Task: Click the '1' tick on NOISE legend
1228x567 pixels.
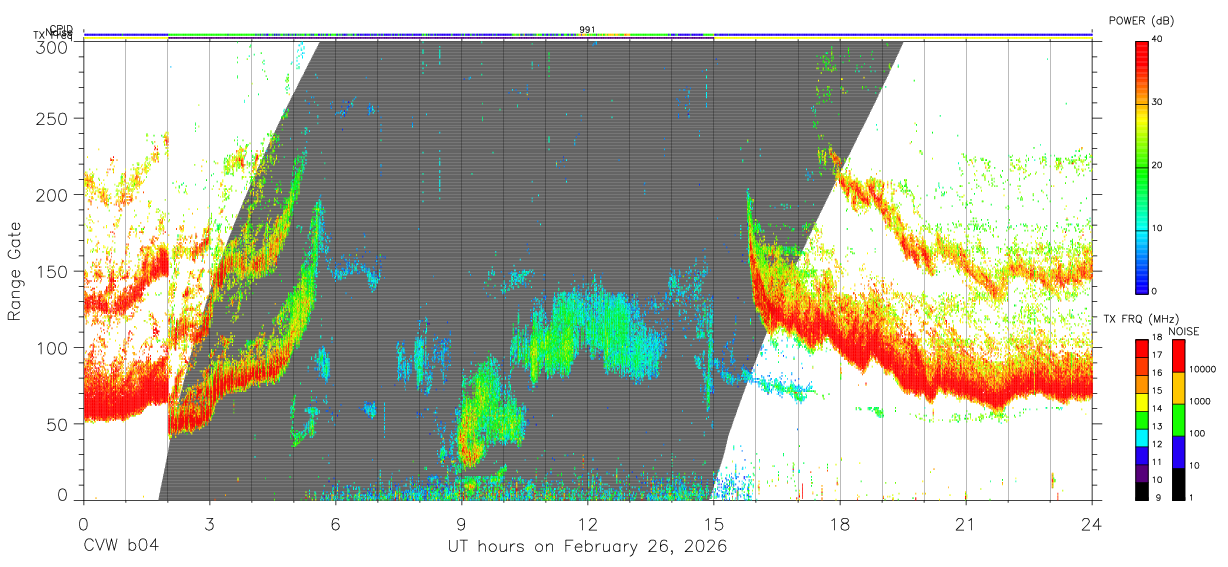Action: tap(1190, 497)
